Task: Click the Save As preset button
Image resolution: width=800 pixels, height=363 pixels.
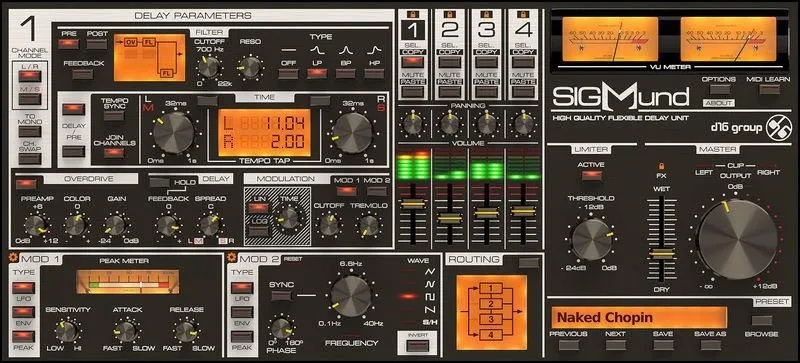Action: (710, 345)
